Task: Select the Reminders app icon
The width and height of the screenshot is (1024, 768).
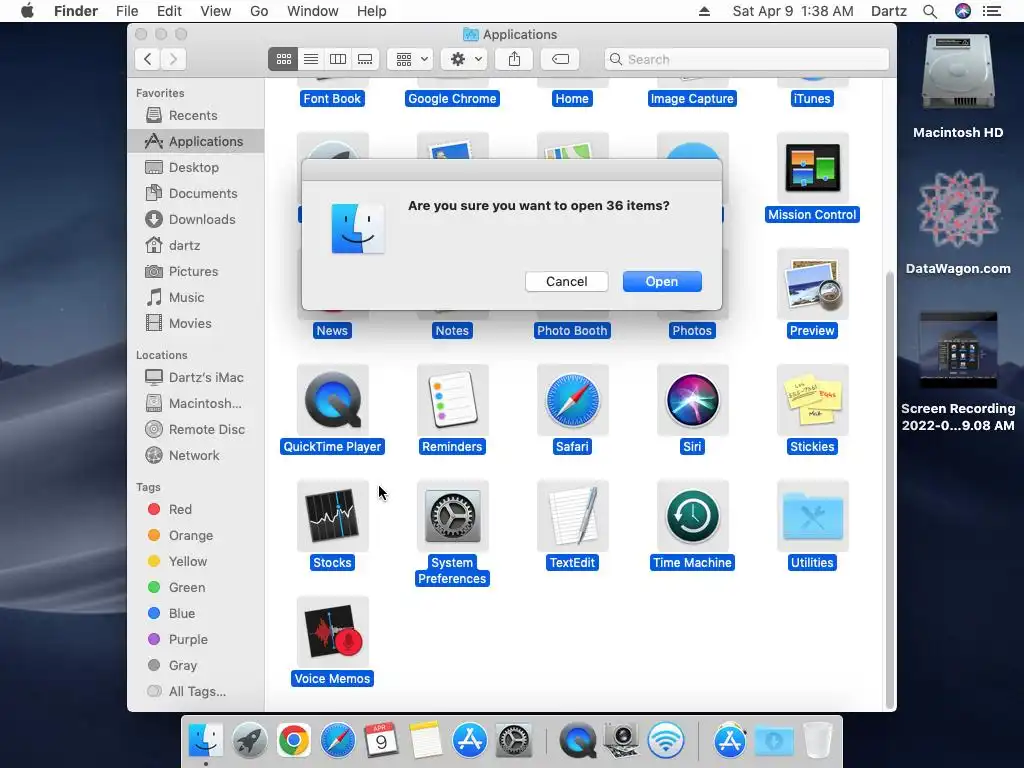Action: (452, 400)
